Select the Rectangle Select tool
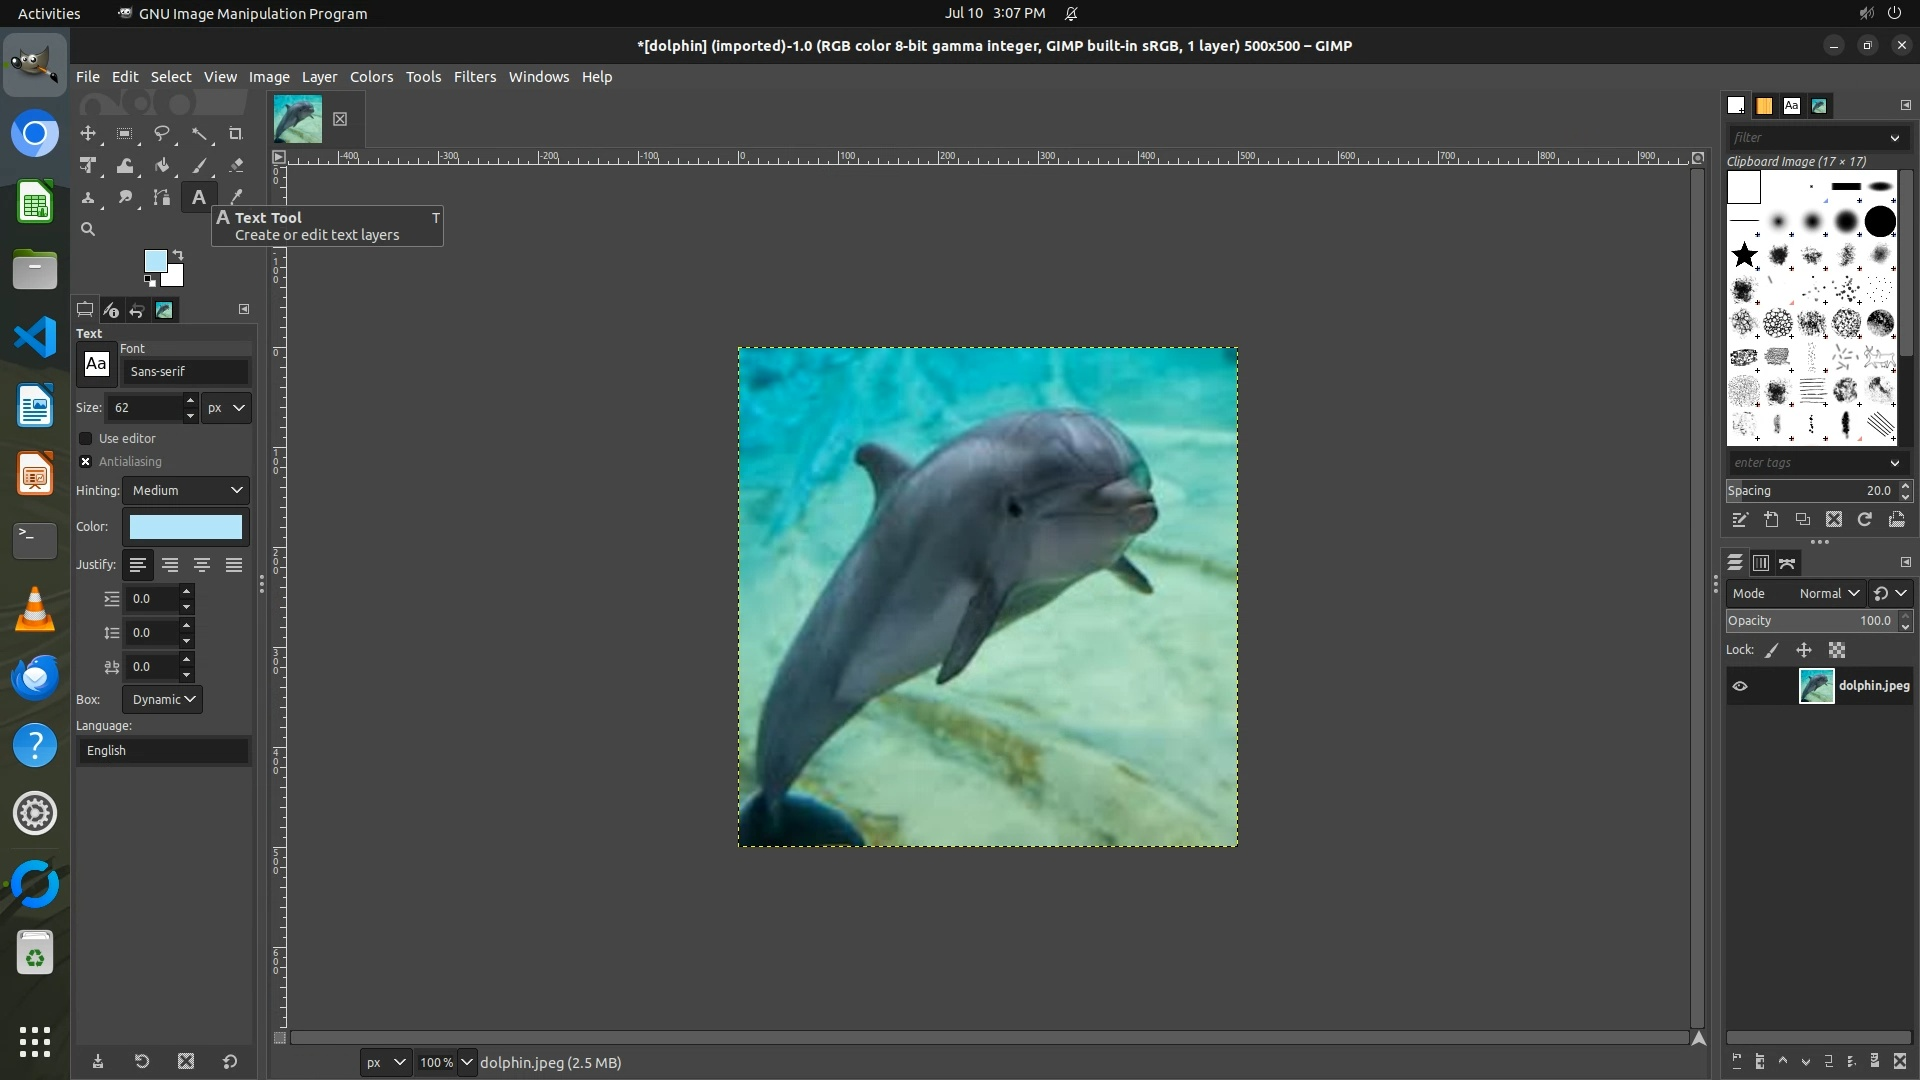The height and width of the screenshot is (1080, 1920). point(125,134)
